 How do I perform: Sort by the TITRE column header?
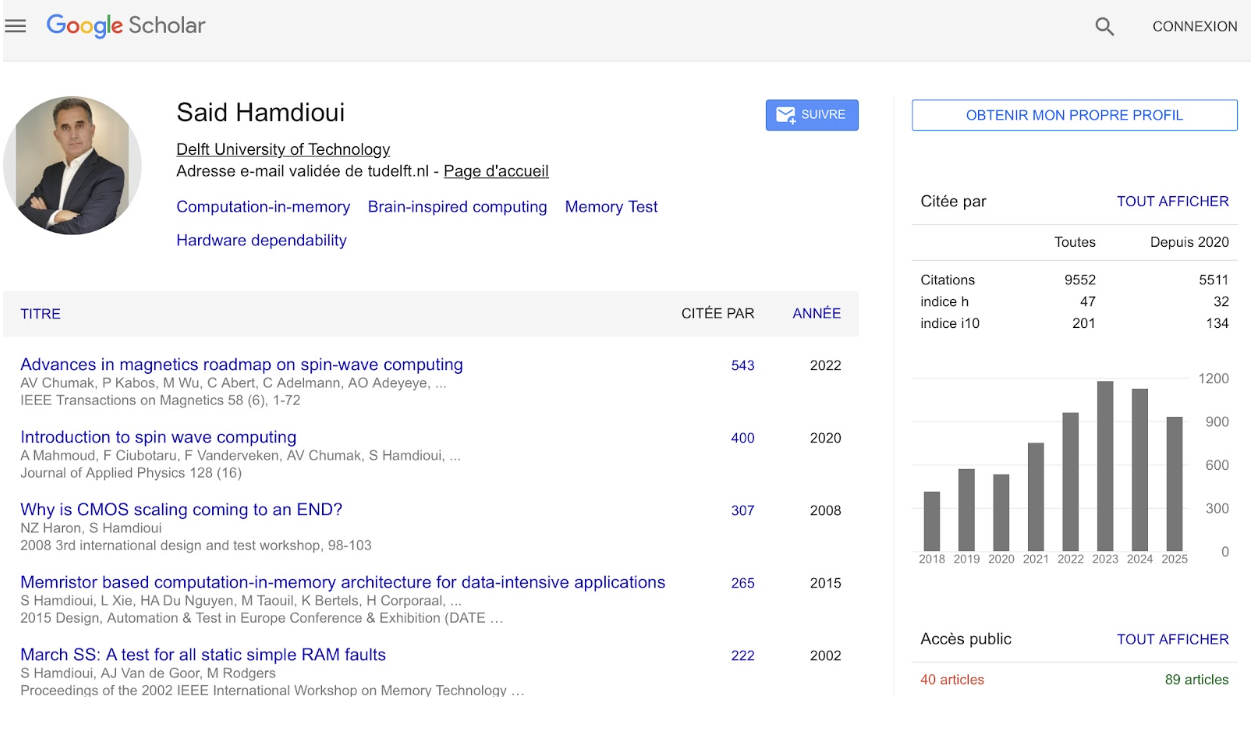pos(40,314)
